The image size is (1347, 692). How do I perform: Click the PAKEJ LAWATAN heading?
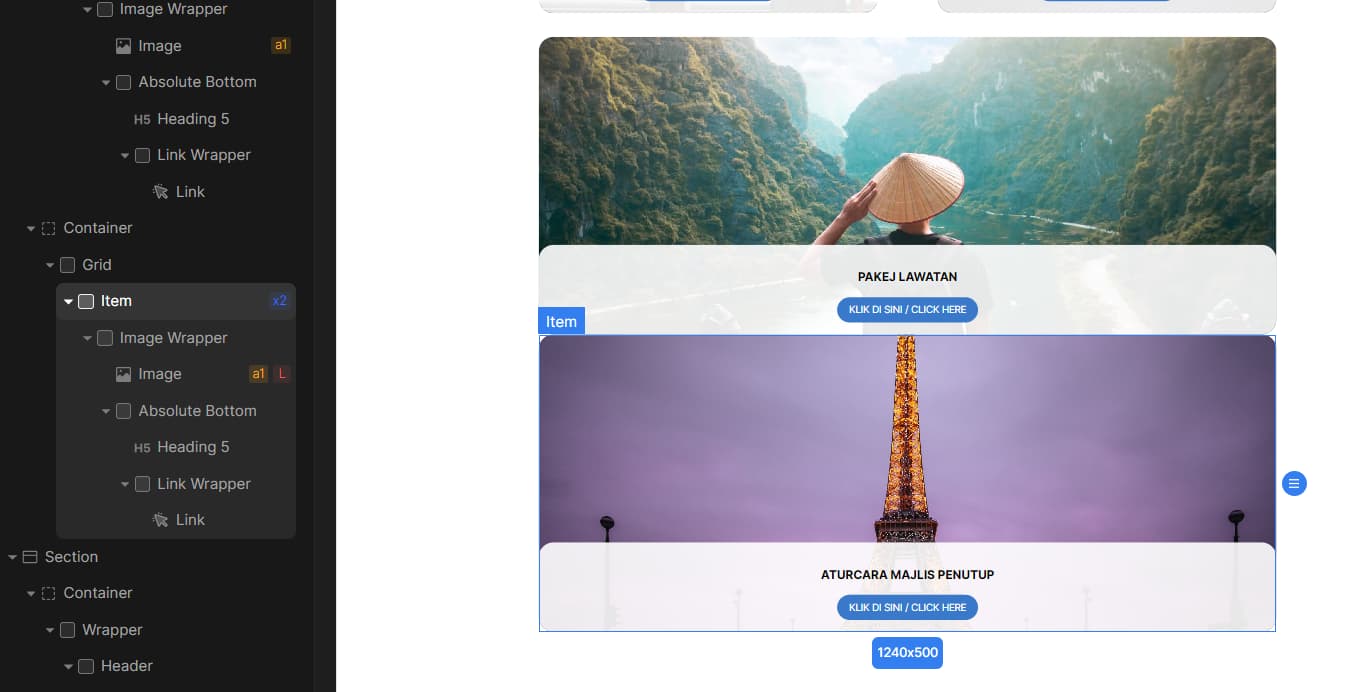point(907,277)
